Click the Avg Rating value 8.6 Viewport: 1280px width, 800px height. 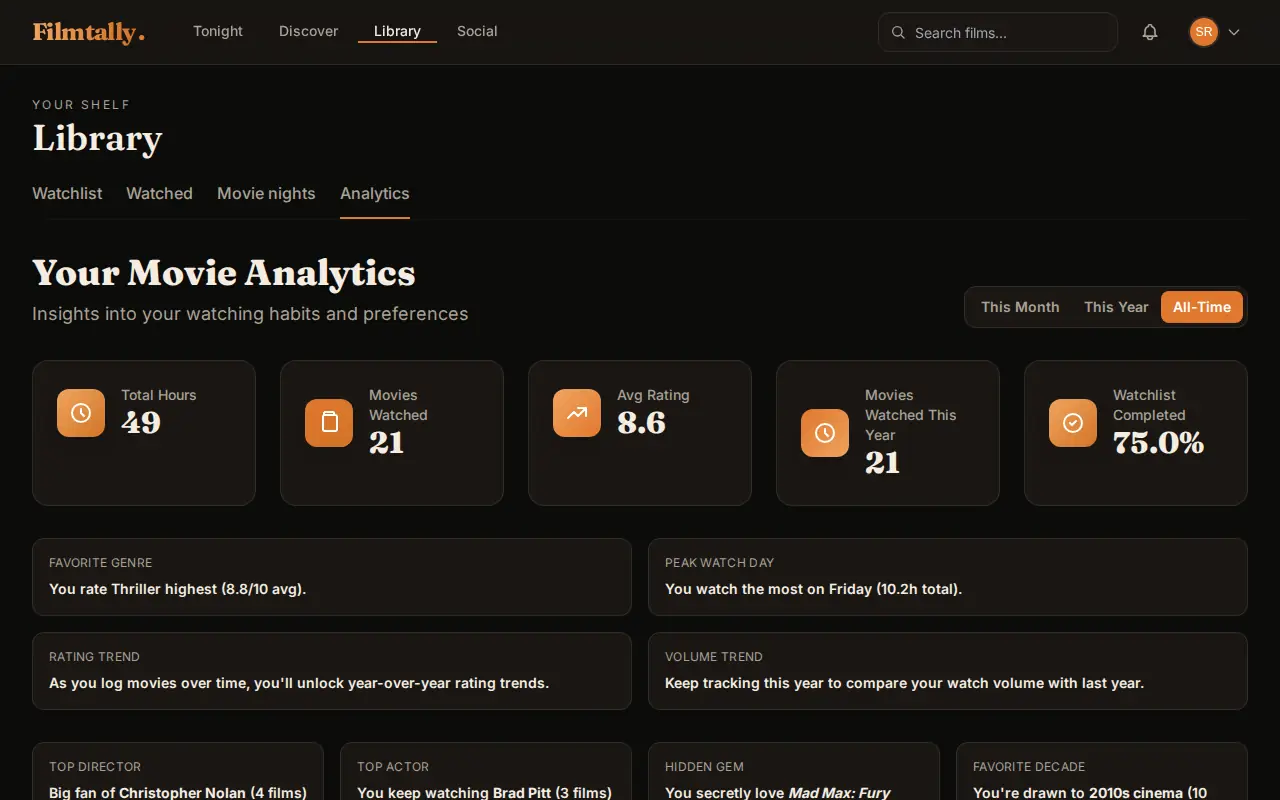point(641,423)
